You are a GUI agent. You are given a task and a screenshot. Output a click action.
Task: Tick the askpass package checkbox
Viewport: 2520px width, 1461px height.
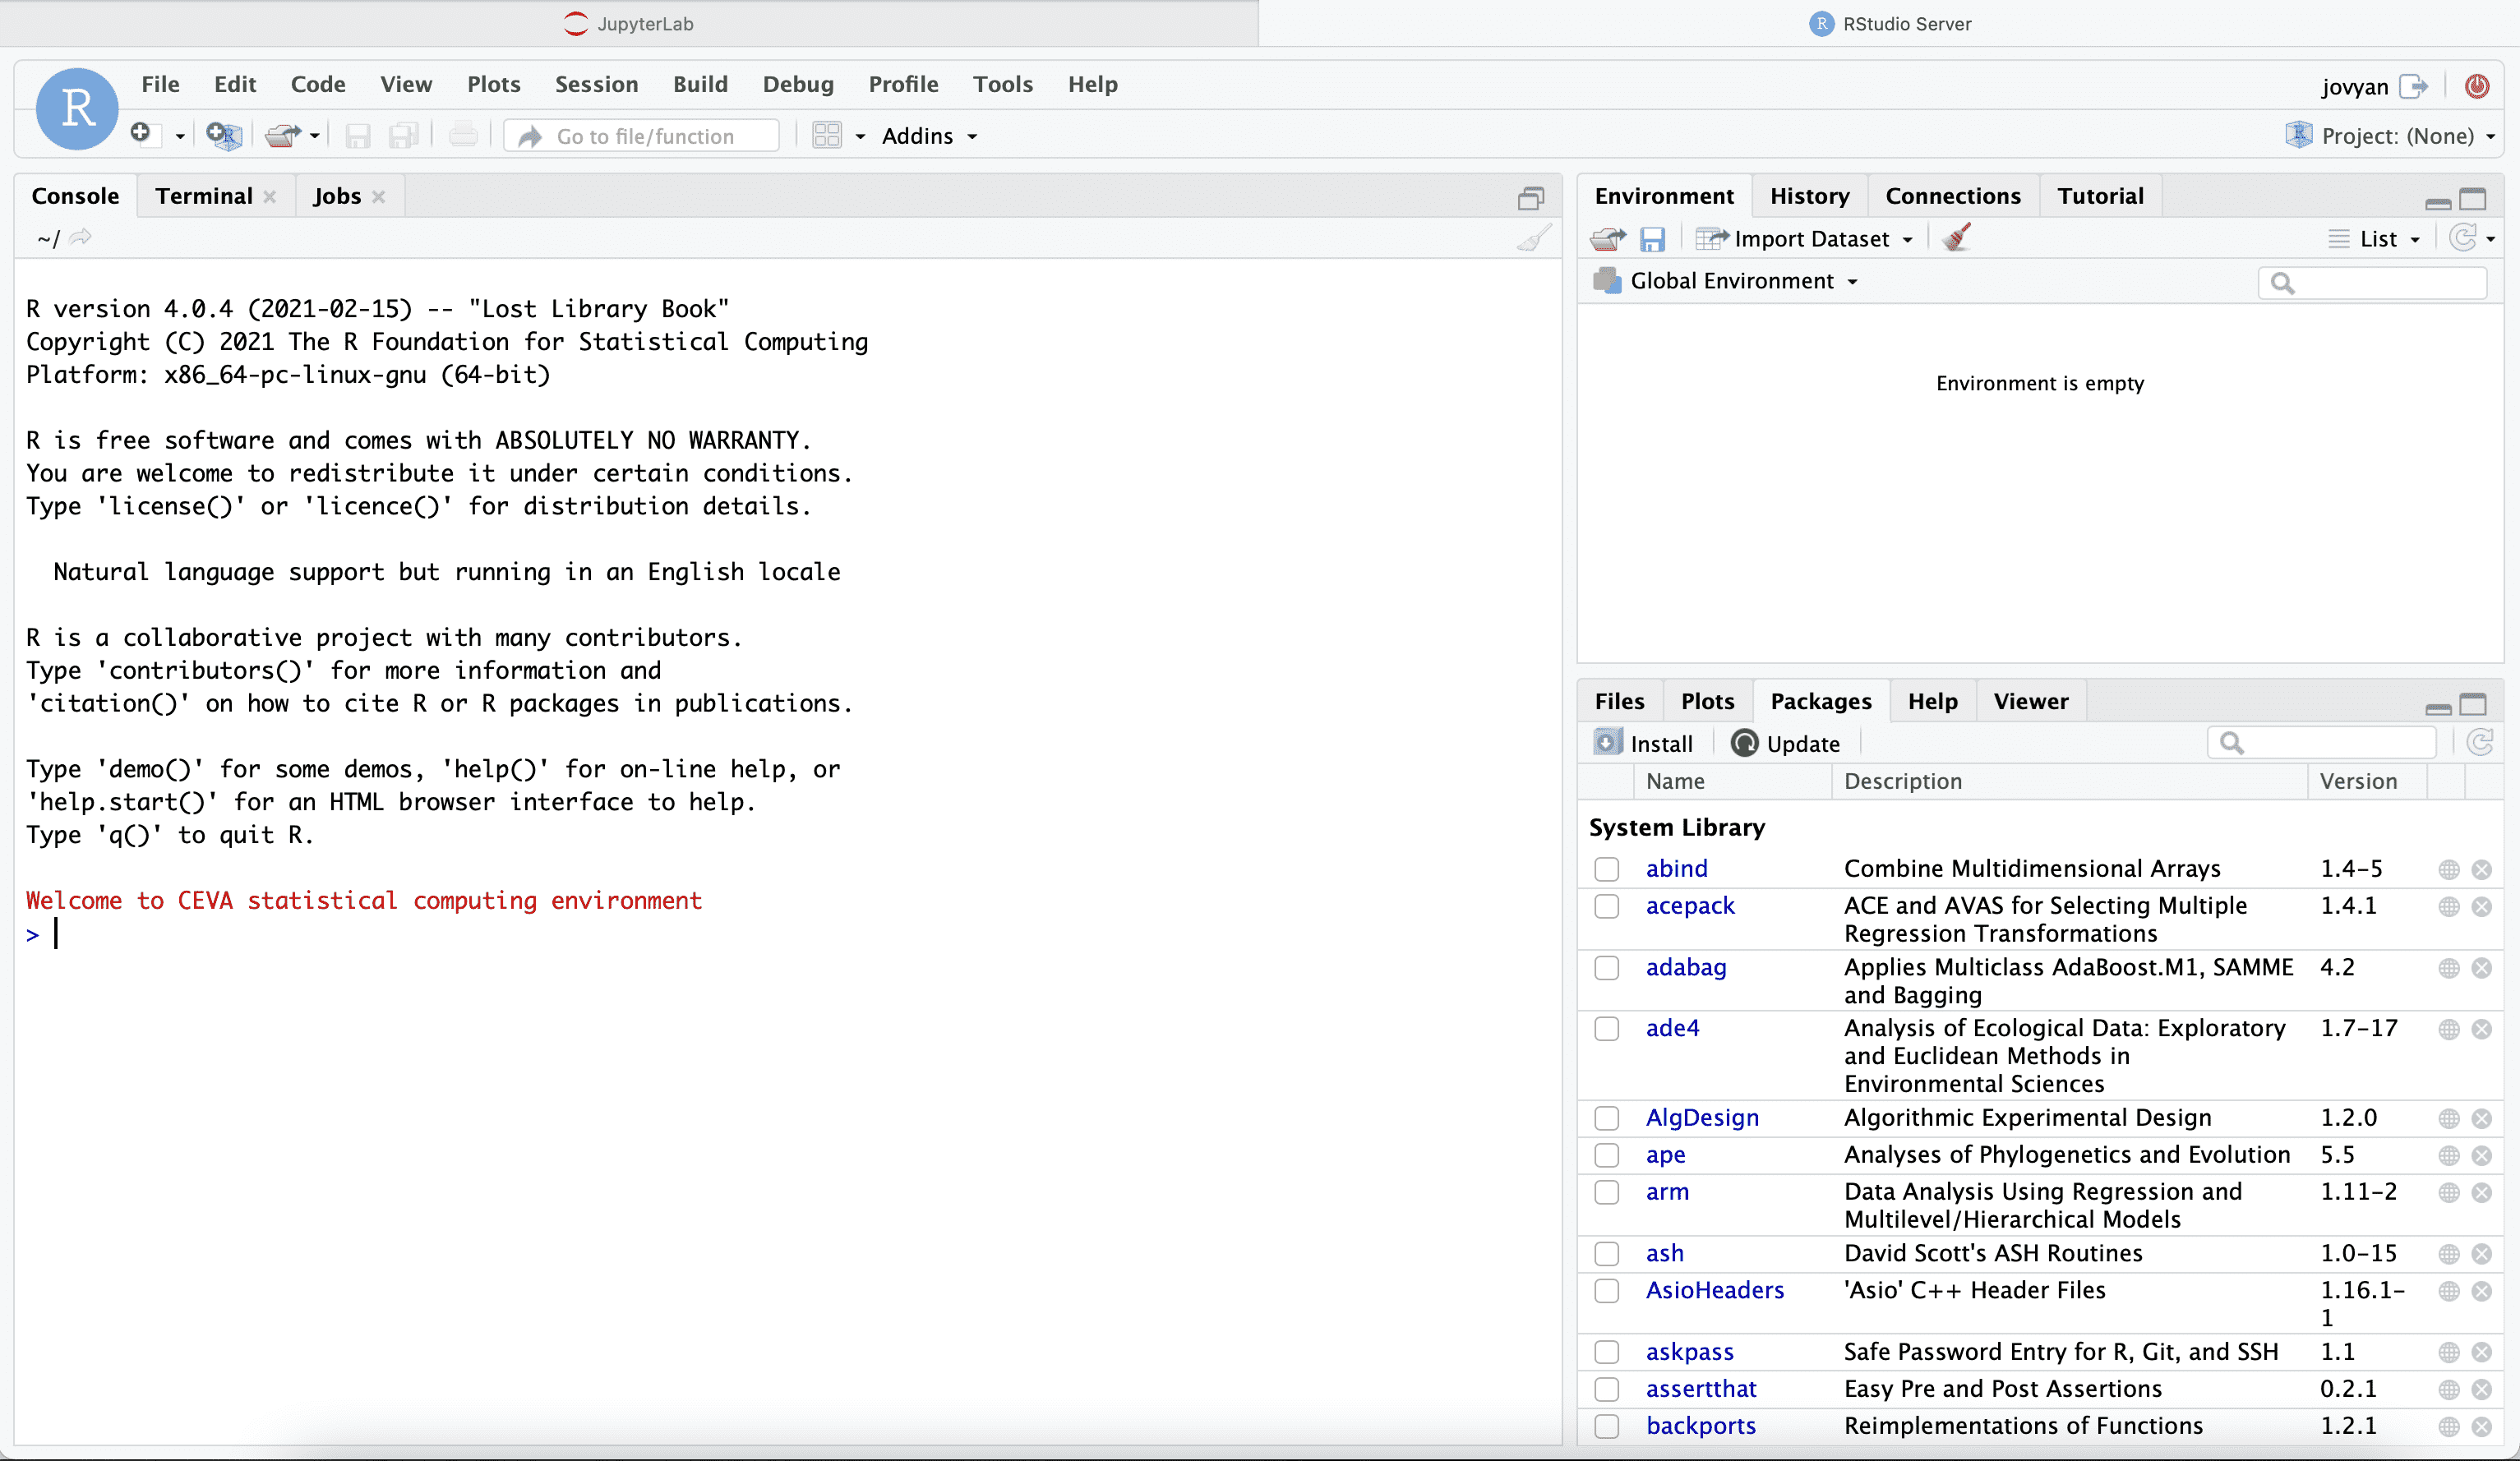1606,1352
